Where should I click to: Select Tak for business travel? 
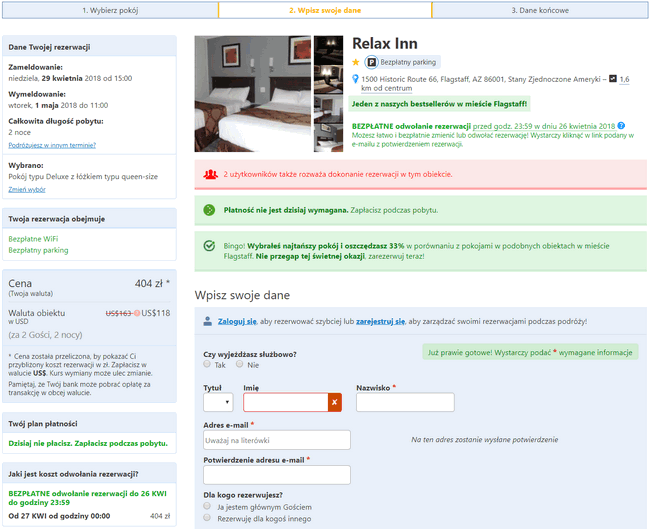pos(207,364)
